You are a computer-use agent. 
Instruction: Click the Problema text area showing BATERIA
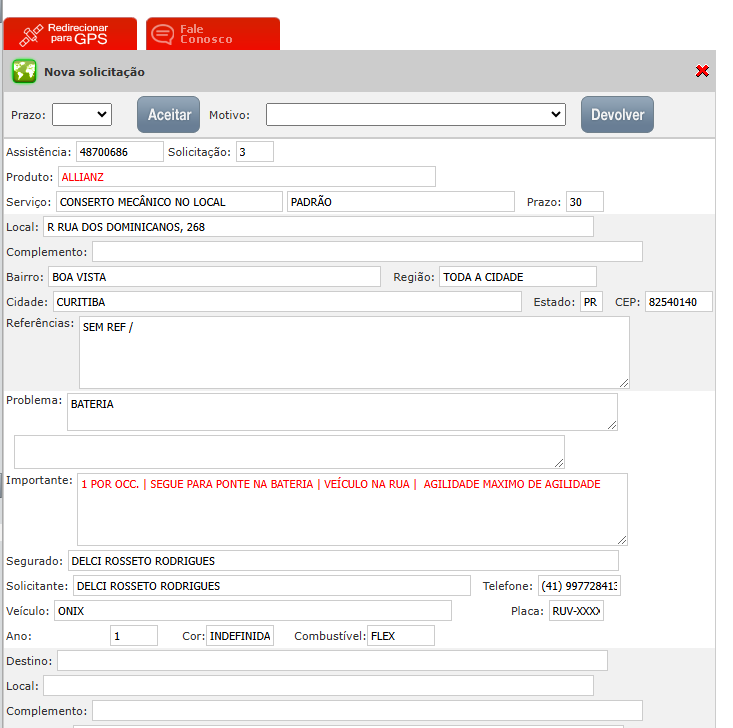[x=342, y=412]
